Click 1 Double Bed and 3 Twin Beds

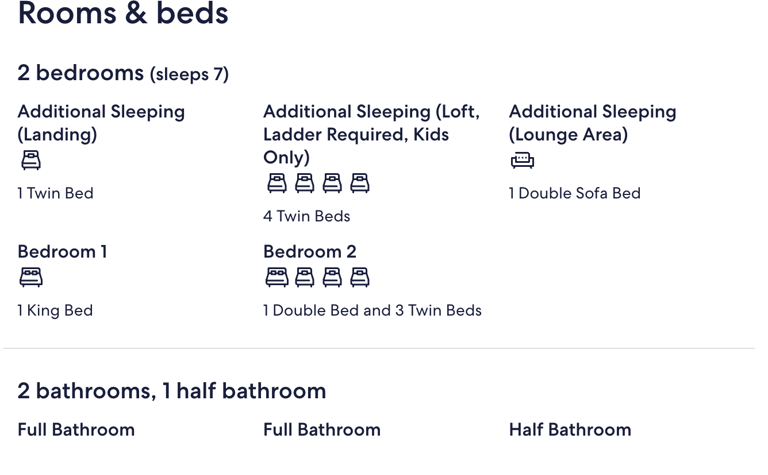[372, 310]
